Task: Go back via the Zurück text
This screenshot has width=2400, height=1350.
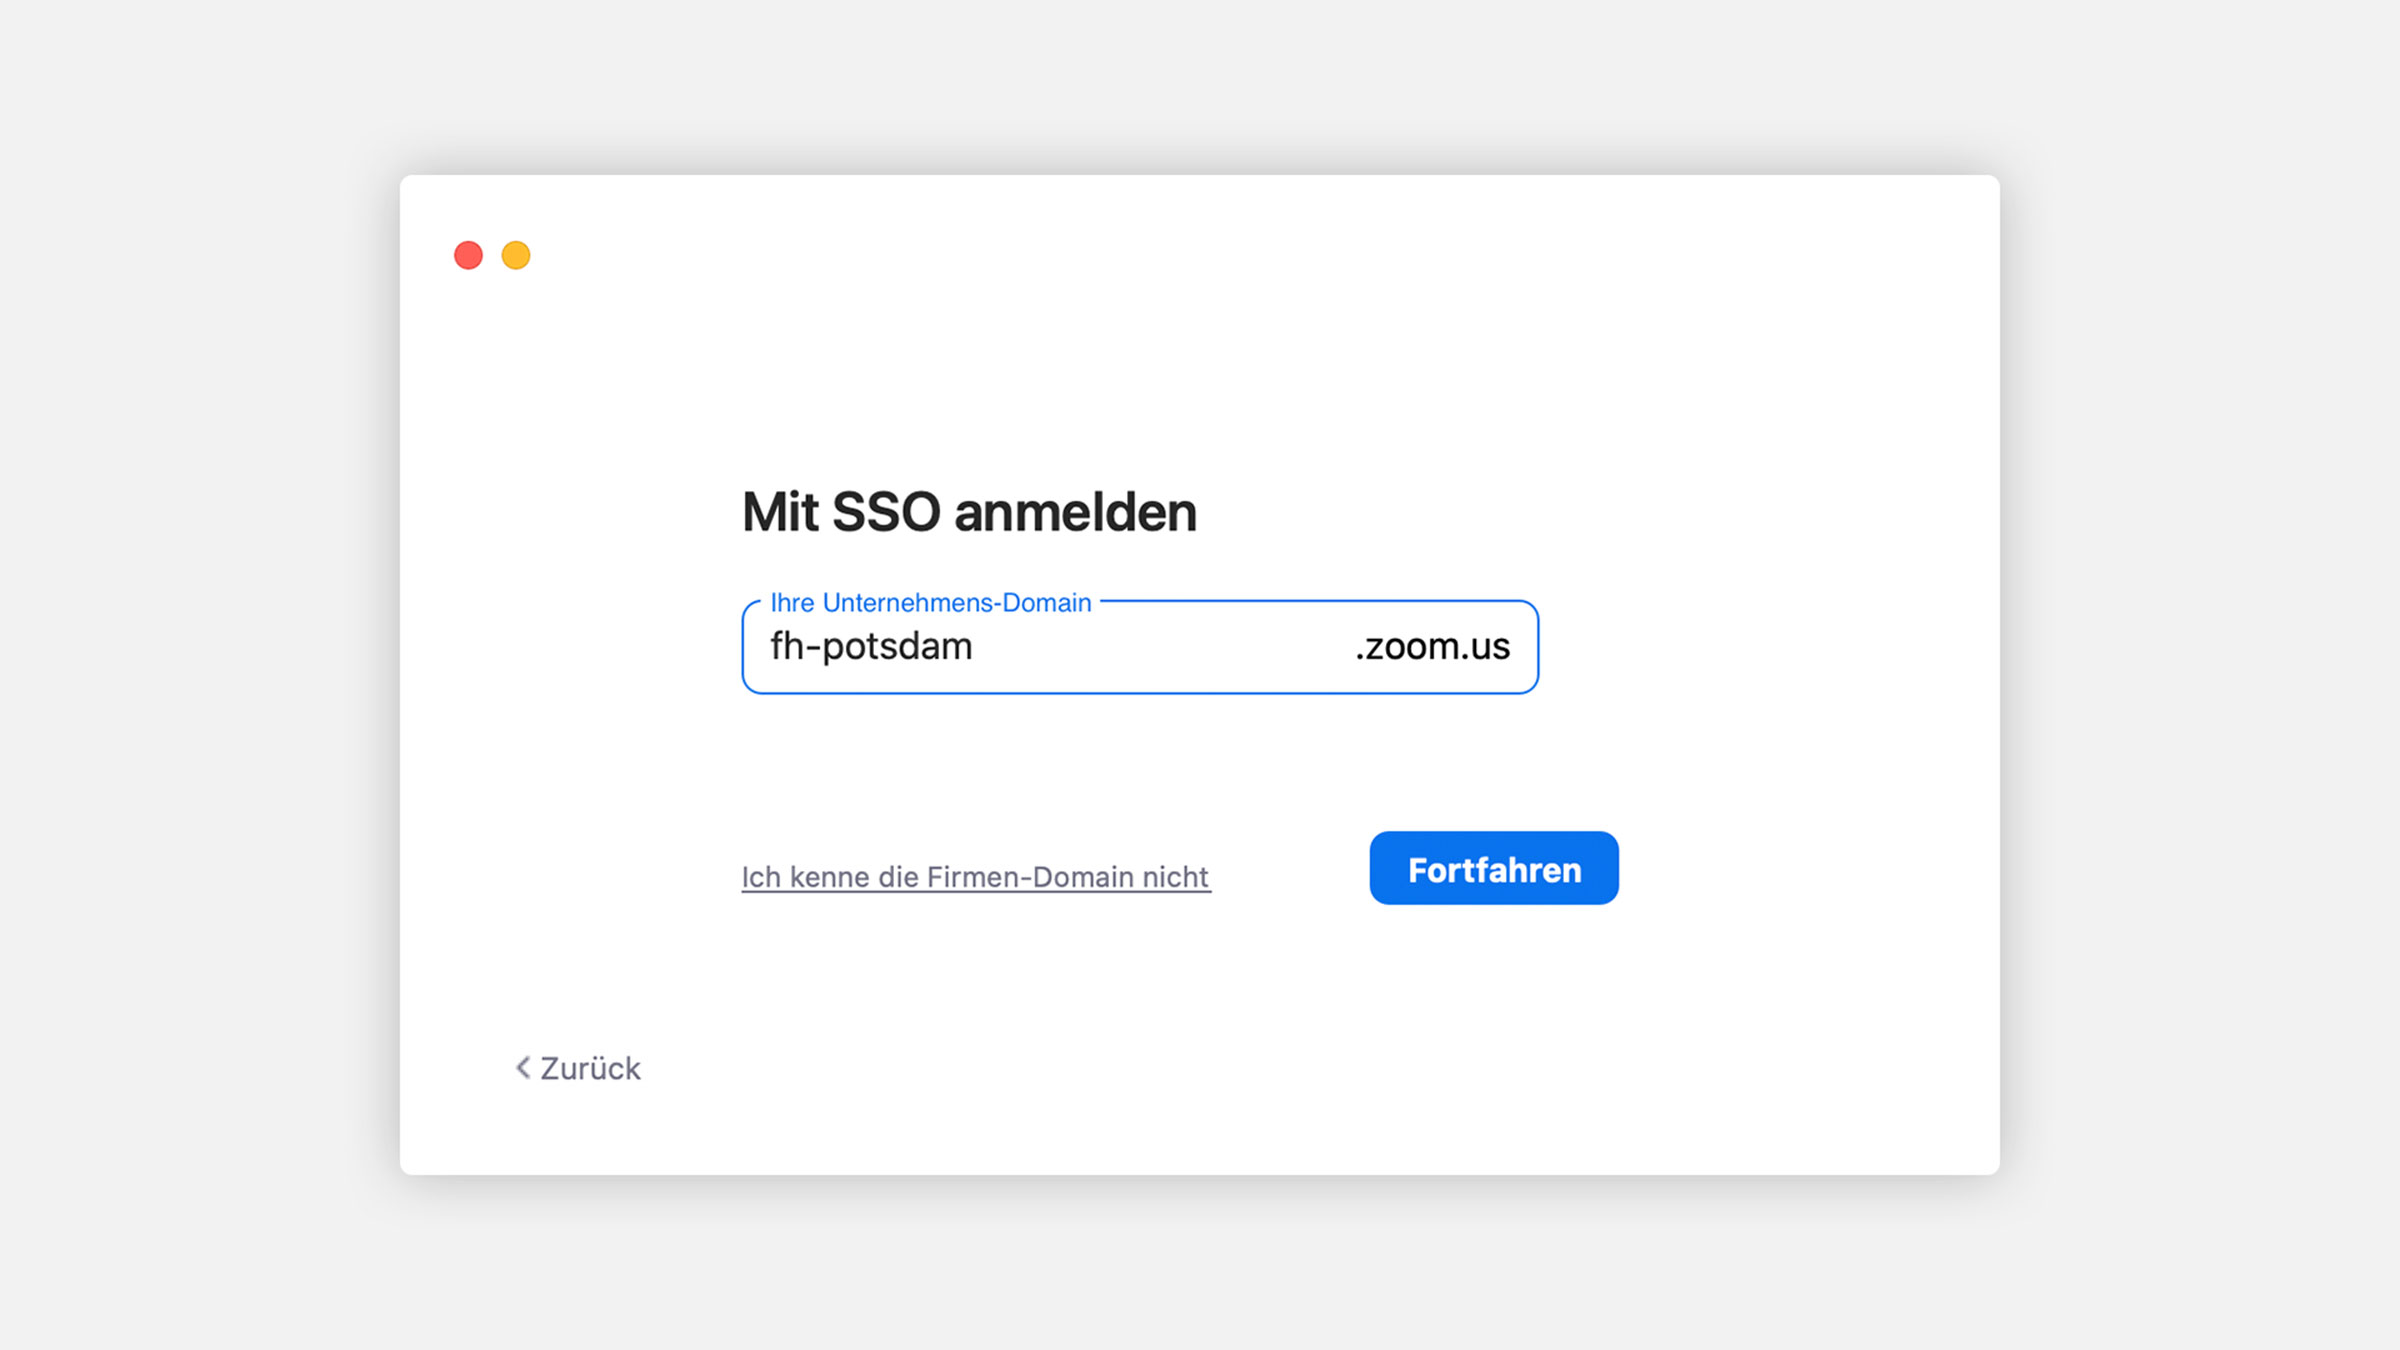Action: coord(590,1069)
